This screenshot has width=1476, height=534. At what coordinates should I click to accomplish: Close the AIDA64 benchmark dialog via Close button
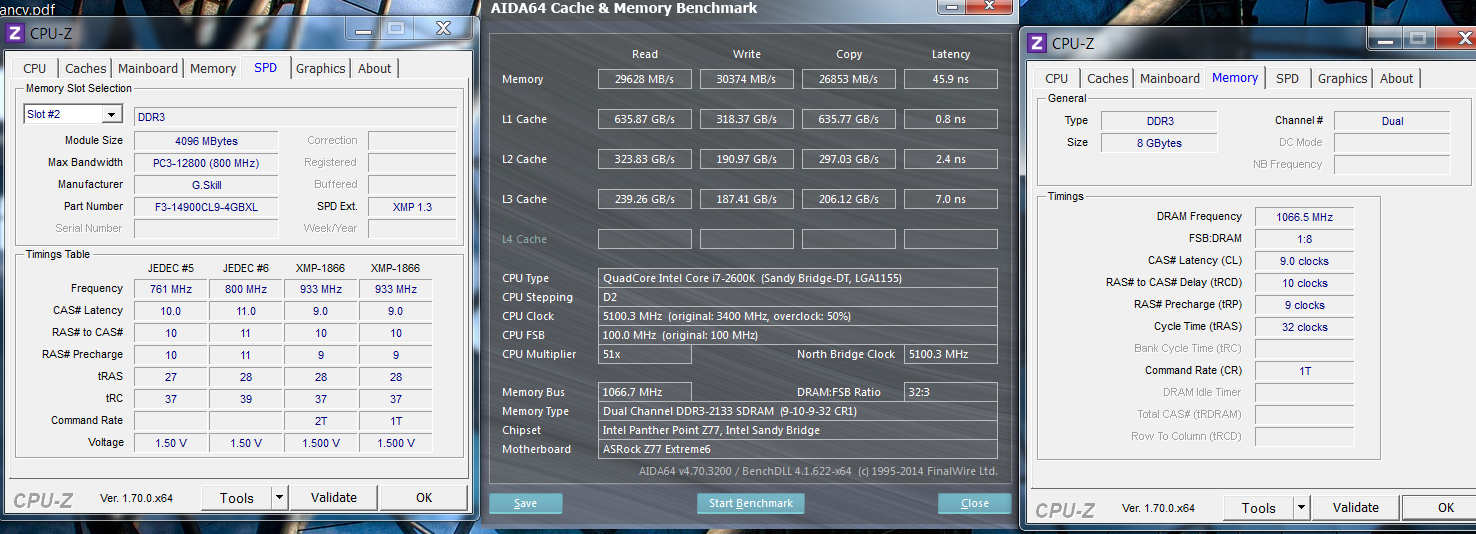[975, 503]
